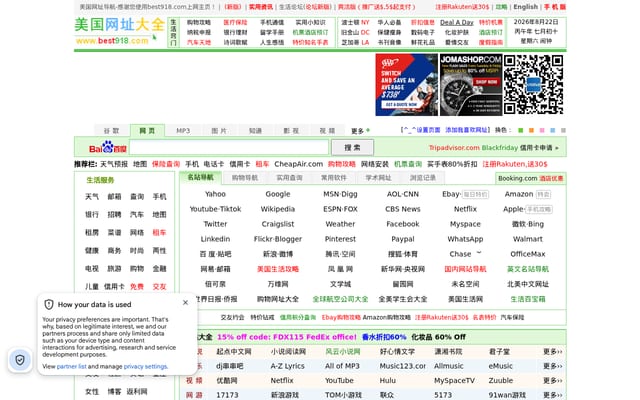Switch to the 谷歌 search tab
This screenshot has width=640, height=400.
coord(111,131)
